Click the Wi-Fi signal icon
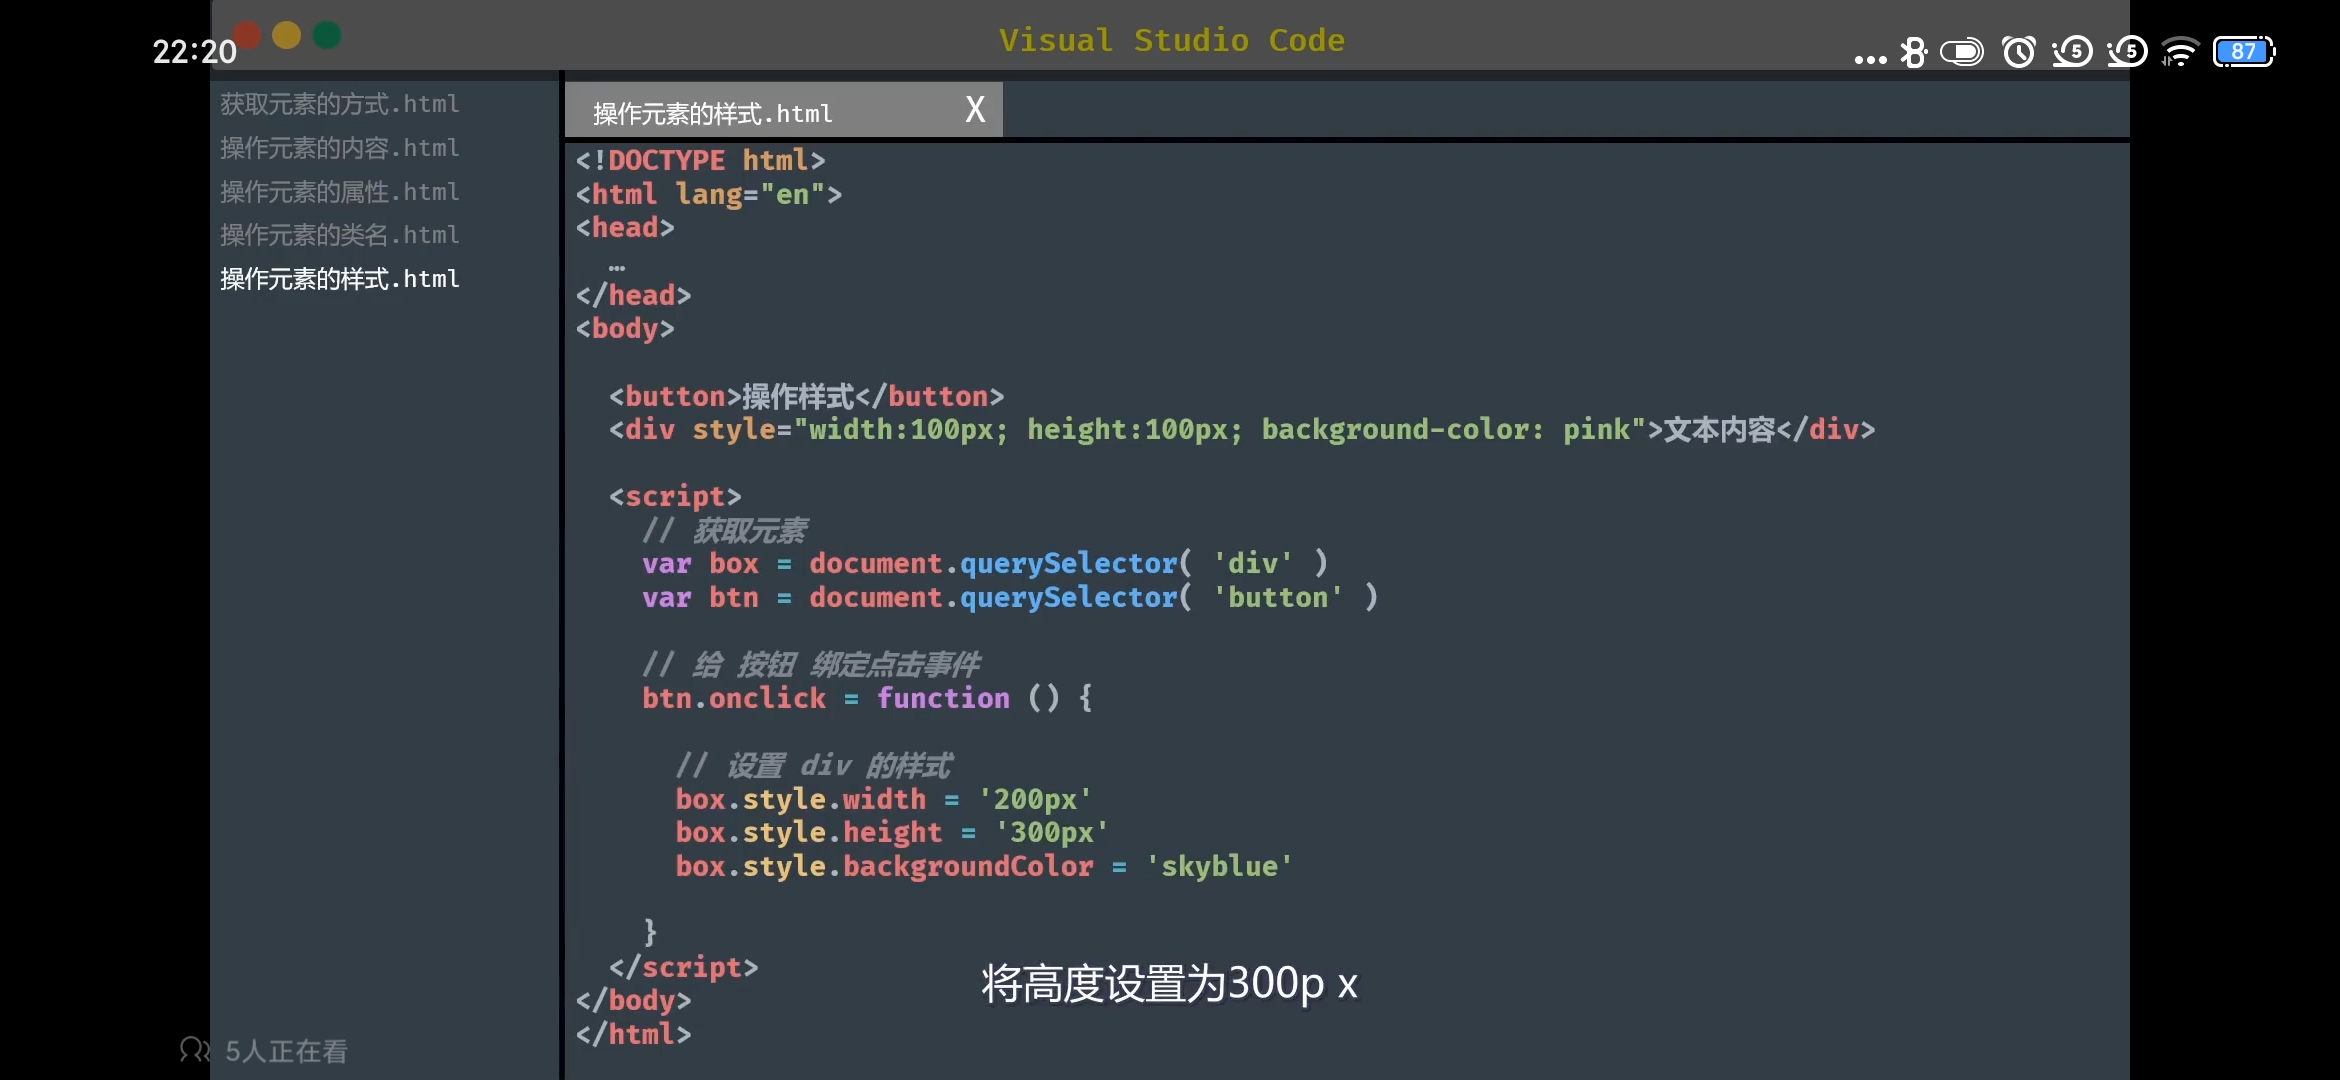2340x1080 pixels. (2179, 52)
